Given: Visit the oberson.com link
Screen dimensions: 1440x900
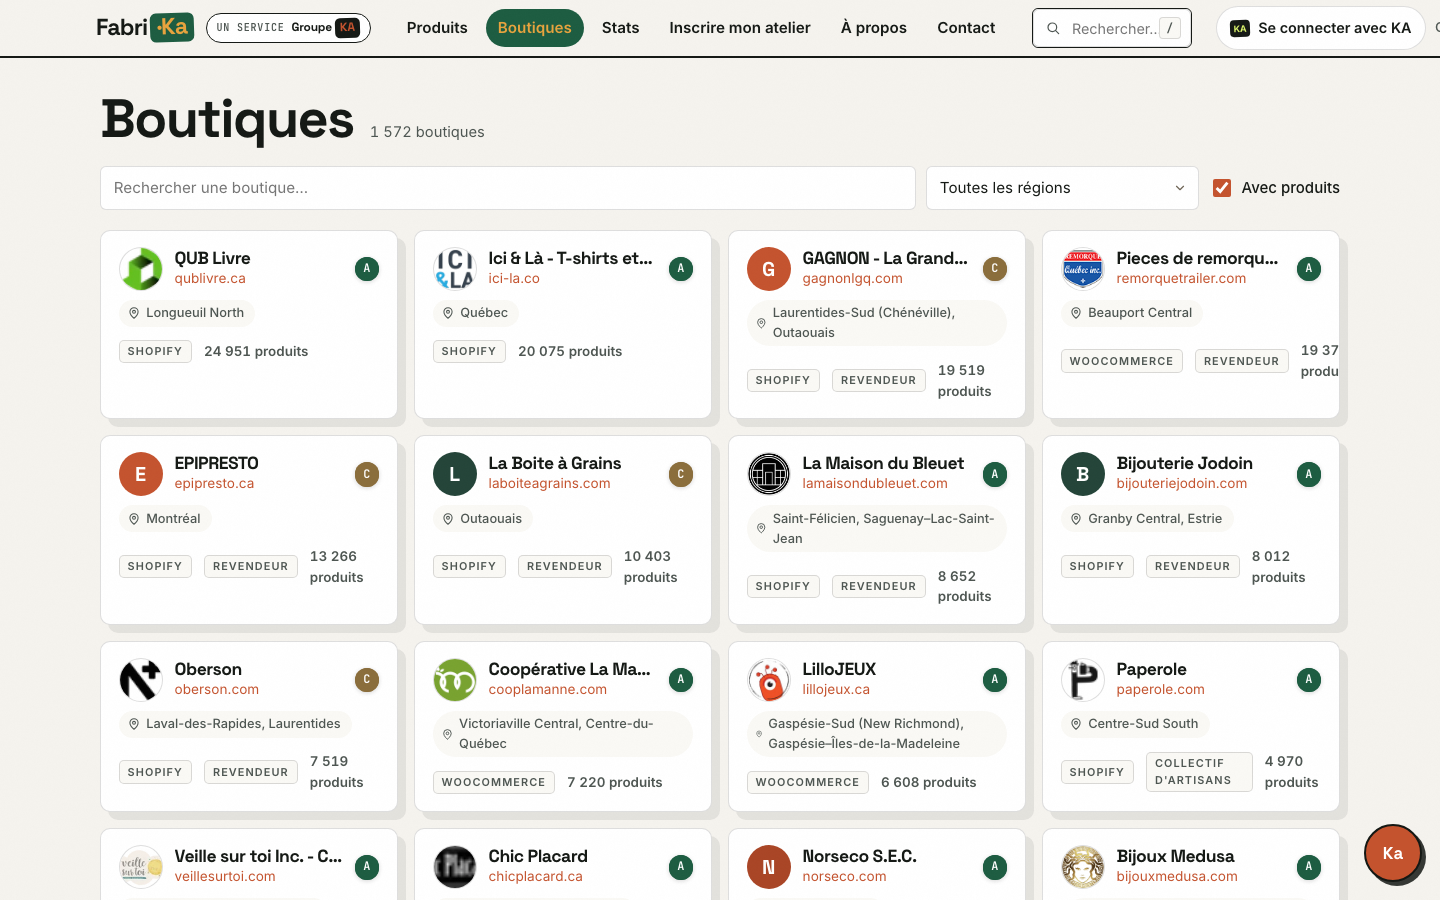Looking at the screenshot, I should pos(217,690).
